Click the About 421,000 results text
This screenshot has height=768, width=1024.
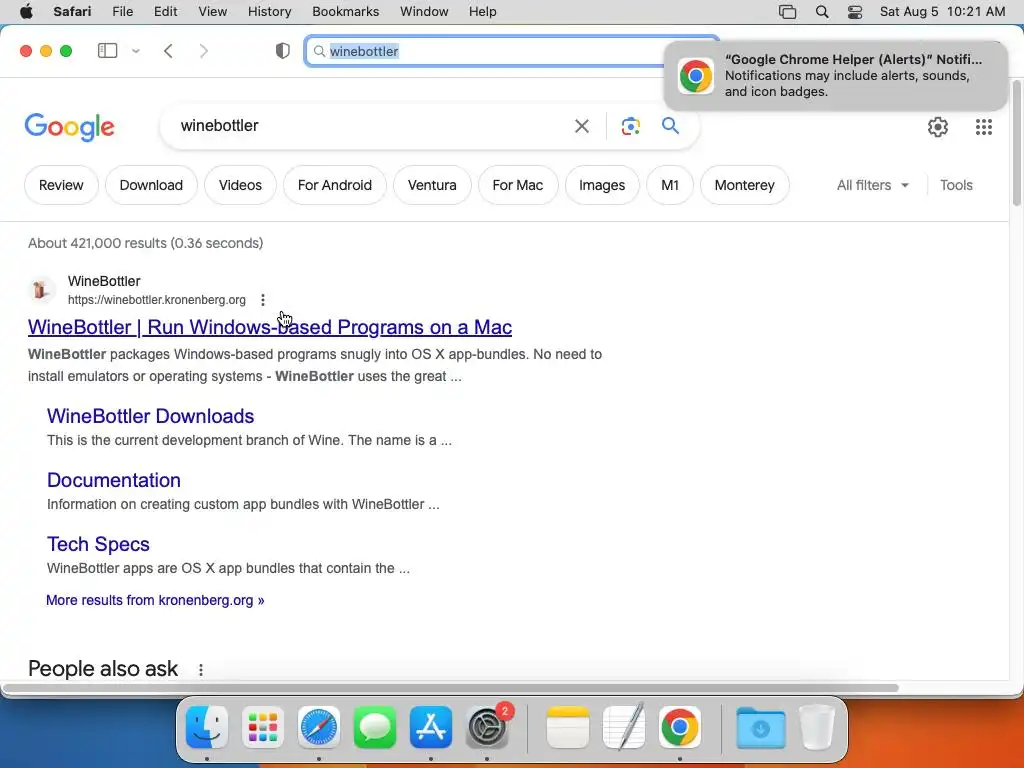[146, 243]
